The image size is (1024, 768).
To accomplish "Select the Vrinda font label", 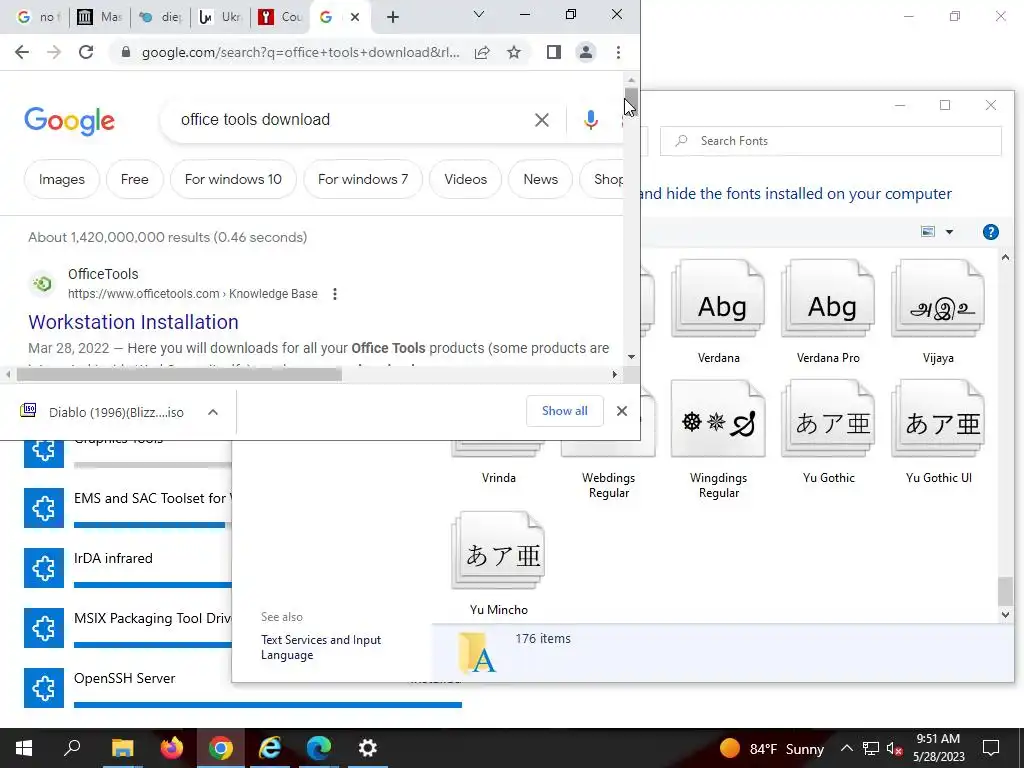I will point(498,478).
